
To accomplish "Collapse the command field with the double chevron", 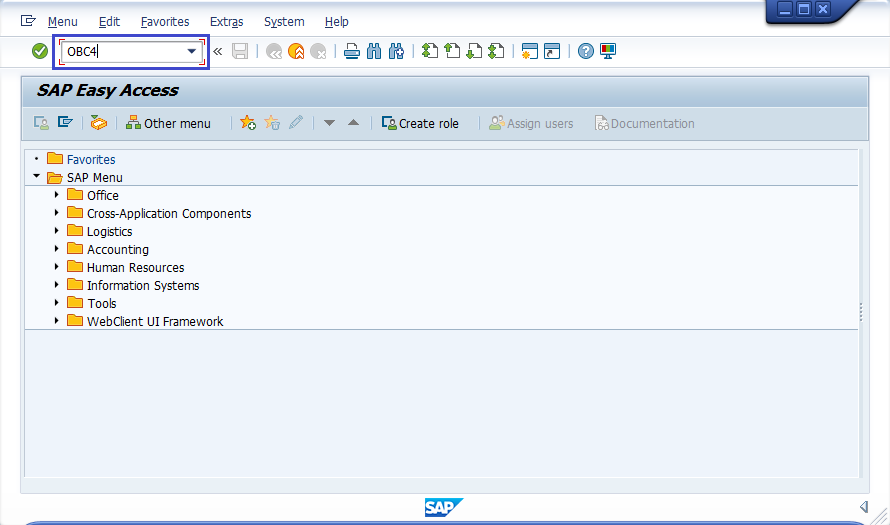I will pos(217,52).
